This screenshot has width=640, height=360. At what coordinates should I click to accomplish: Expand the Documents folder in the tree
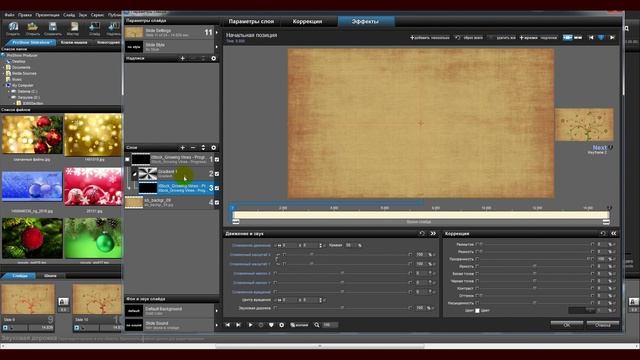point(3,67)
